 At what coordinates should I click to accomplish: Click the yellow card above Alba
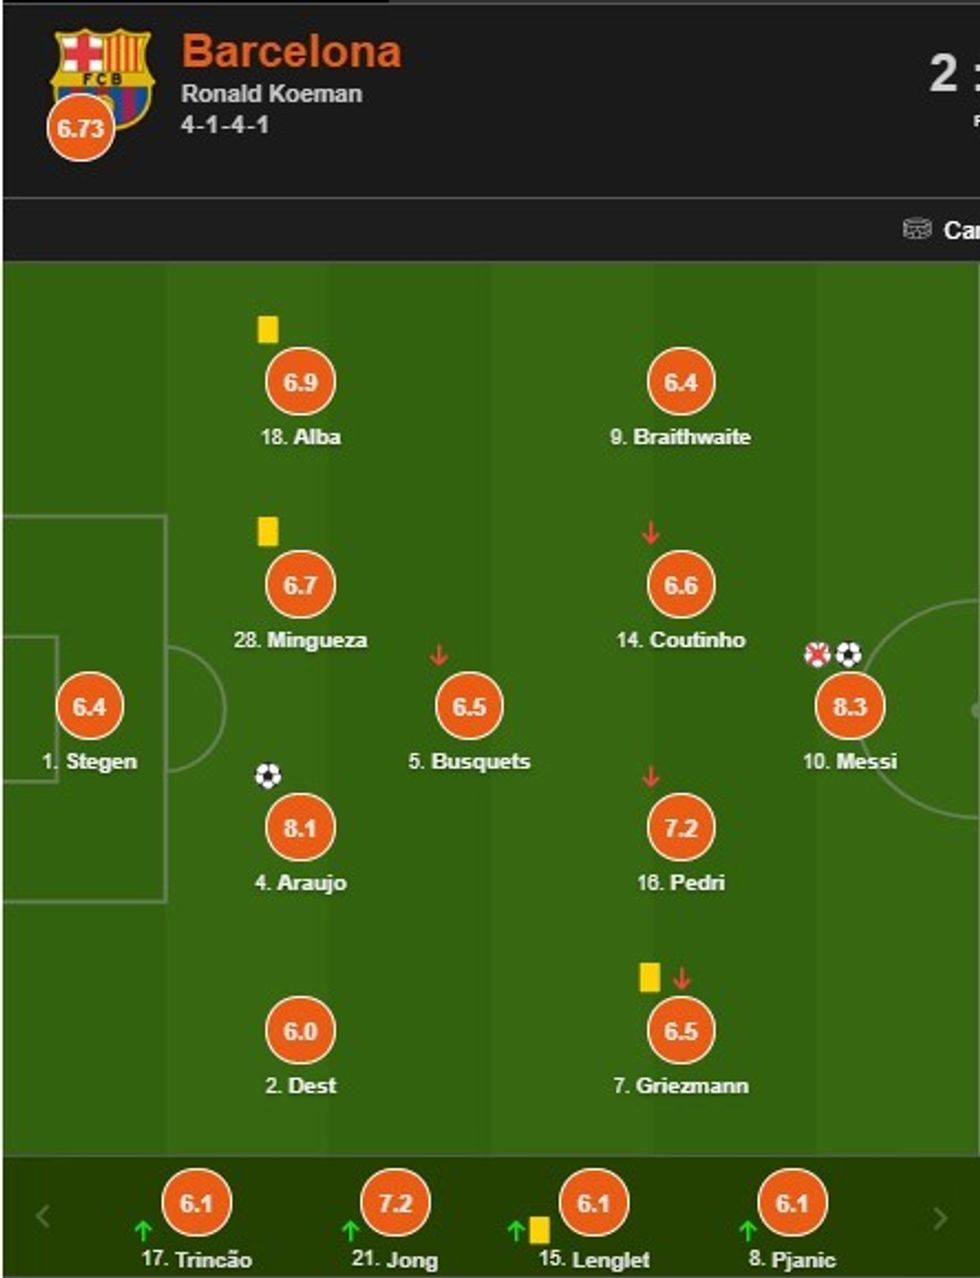(x=267, y=329)
